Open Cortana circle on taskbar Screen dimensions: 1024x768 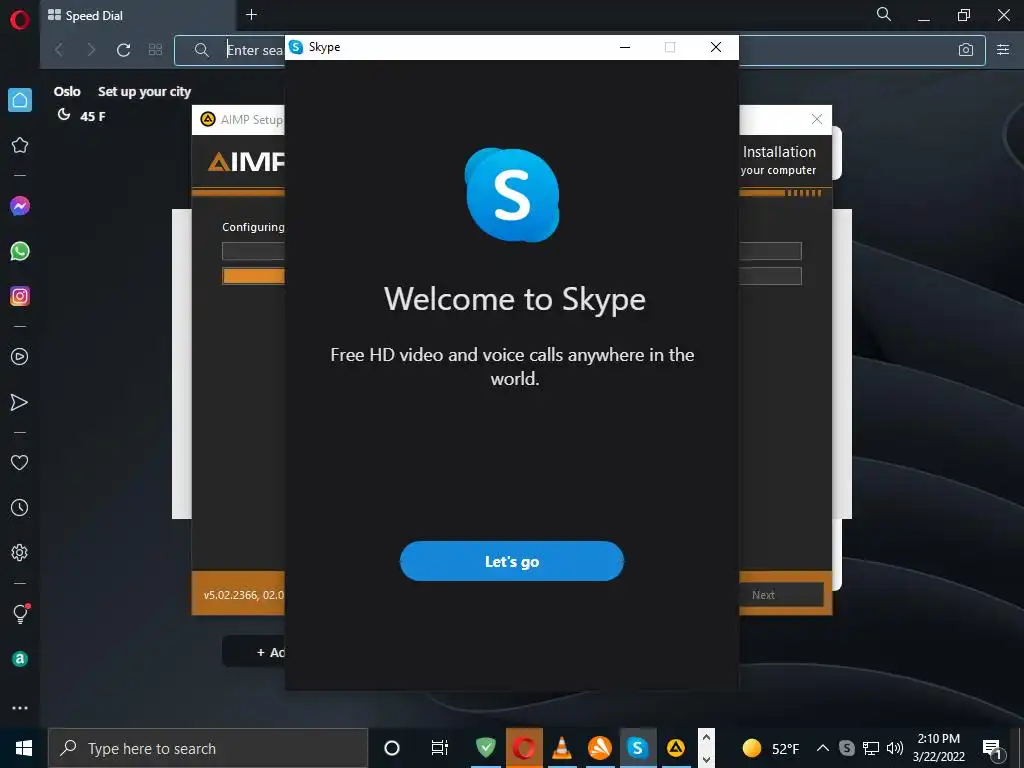pos(392,748)
